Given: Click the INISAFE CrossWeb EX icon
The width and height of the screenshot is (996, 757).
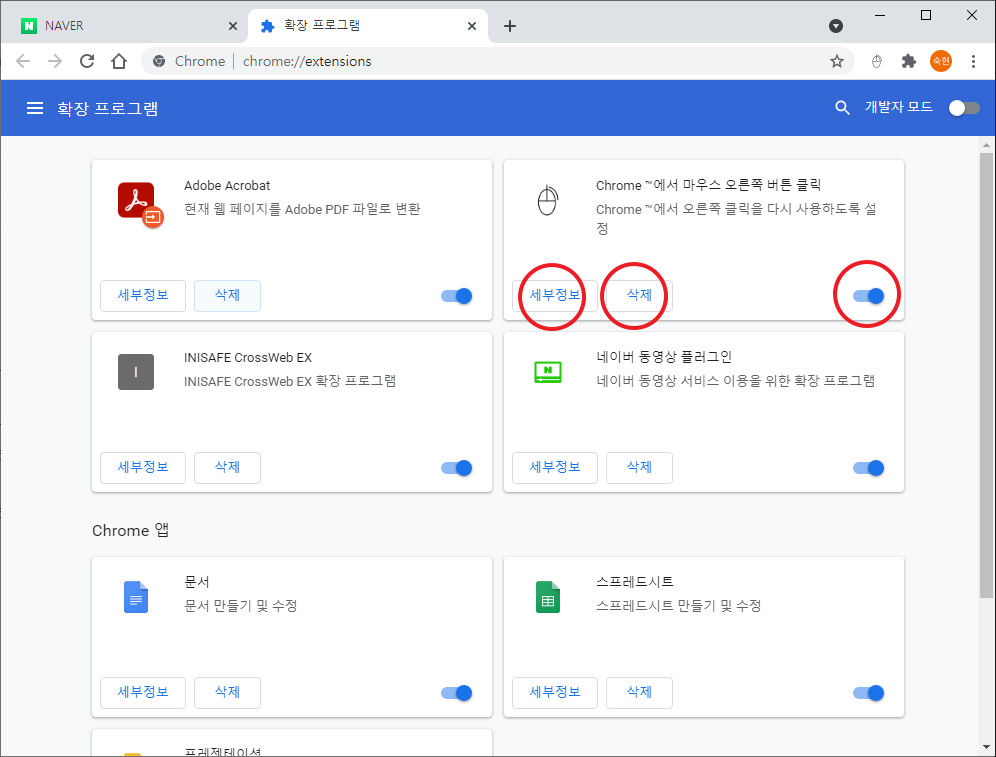Looking at the screenshot, I should [136, 372].
